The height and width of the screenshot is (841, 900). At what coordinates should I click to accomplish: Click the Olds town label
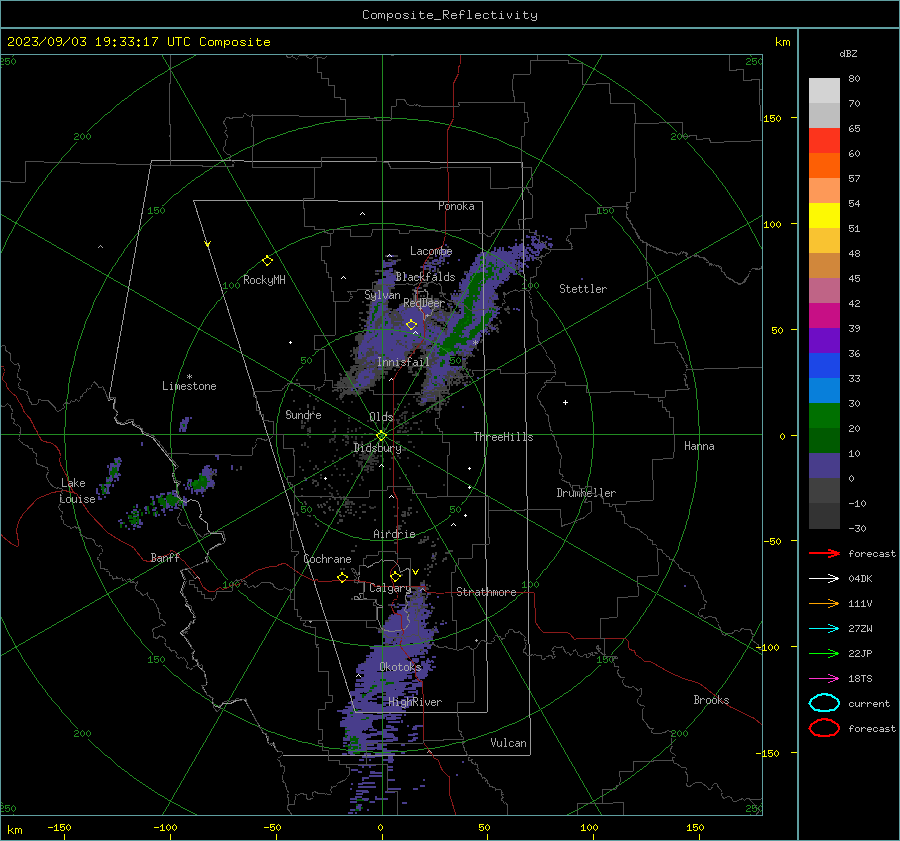coord(381,417)
